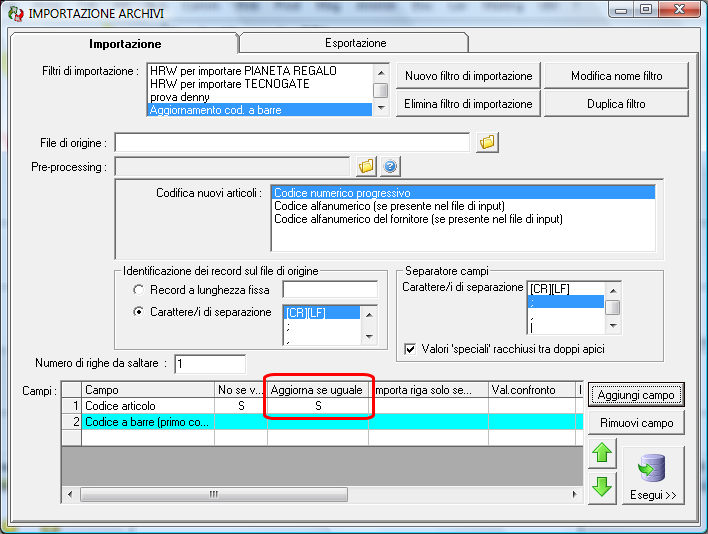
Task: Click the Campo column header
Action: pyautogui.click(x=148, y=390)
